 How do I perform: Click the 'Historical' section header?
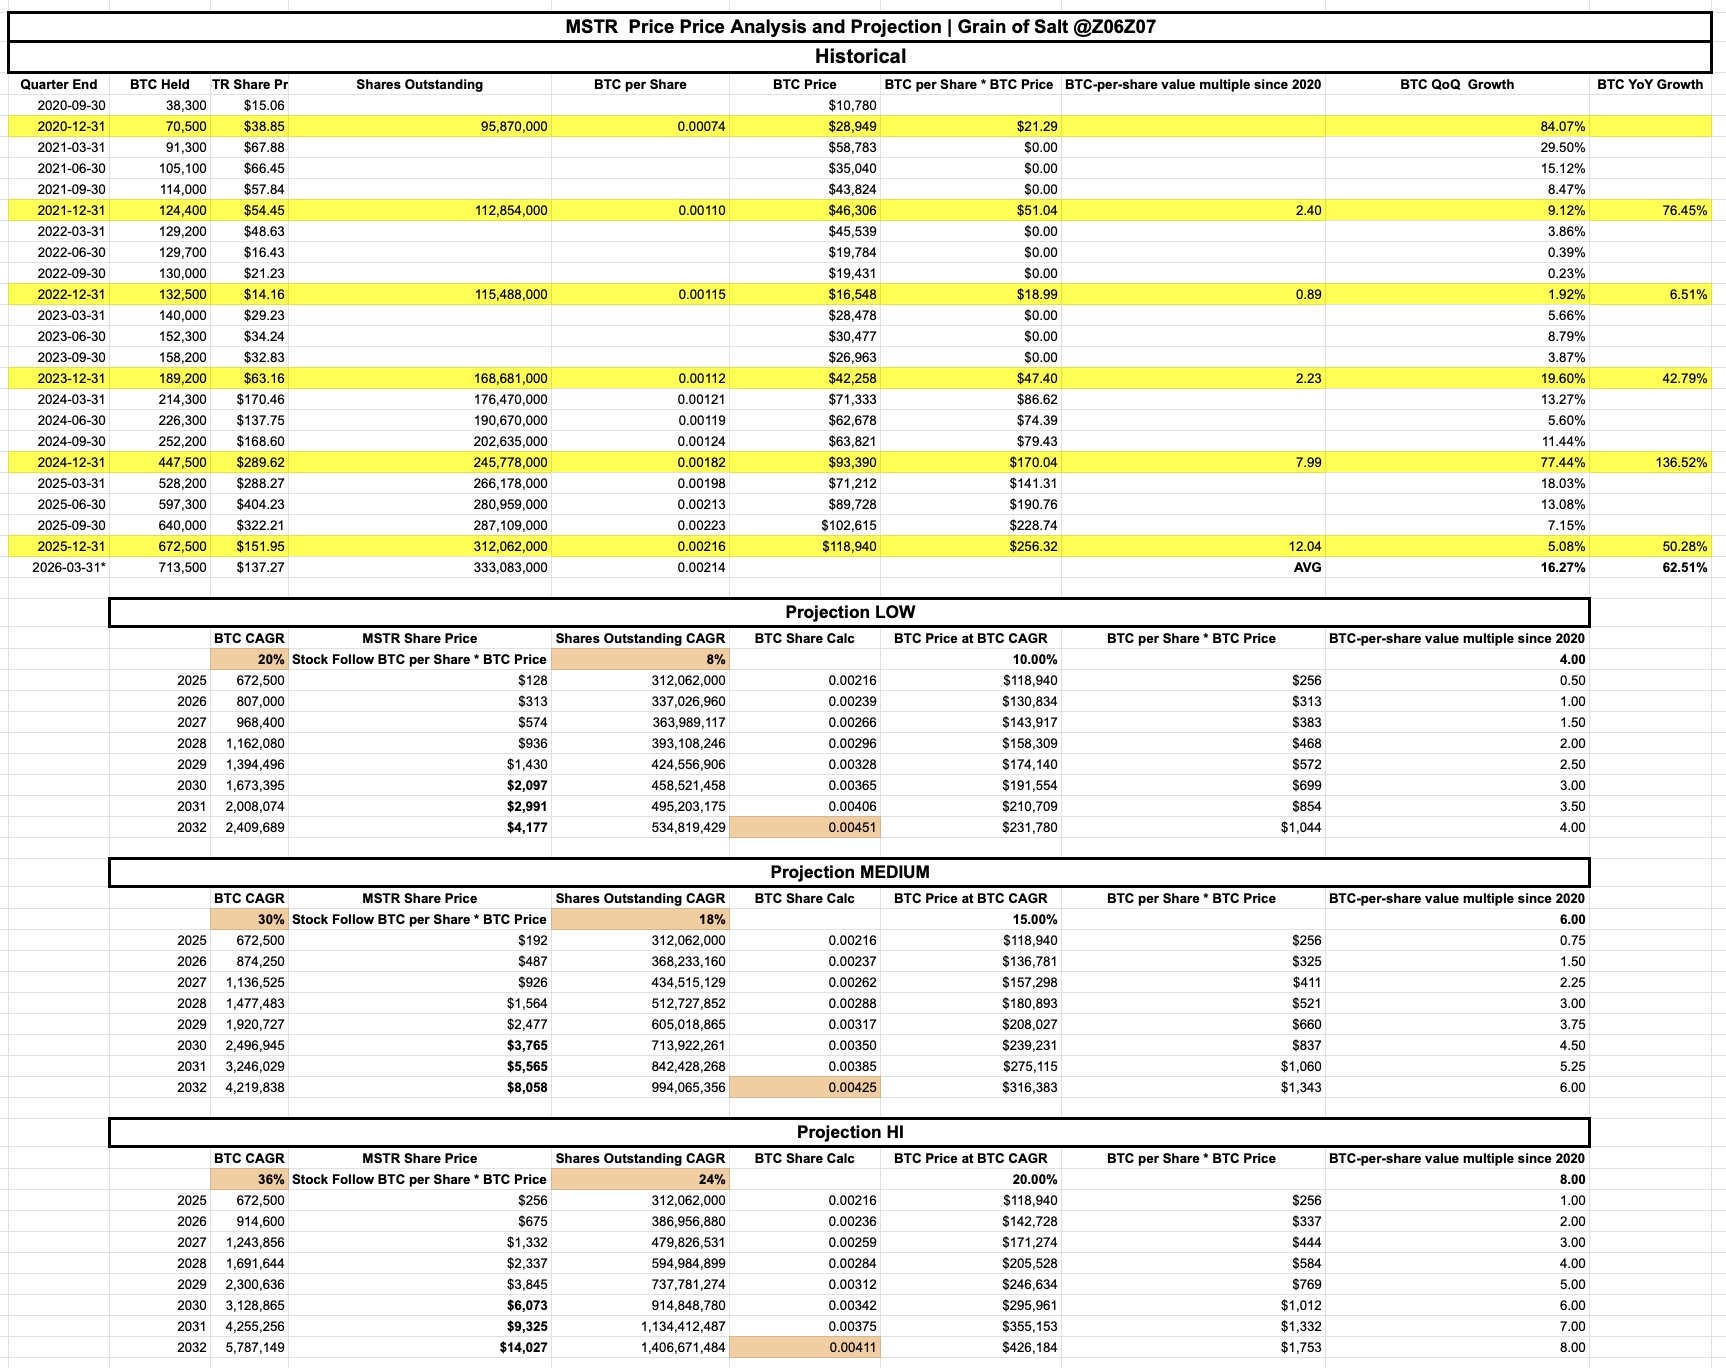(860, 57)
